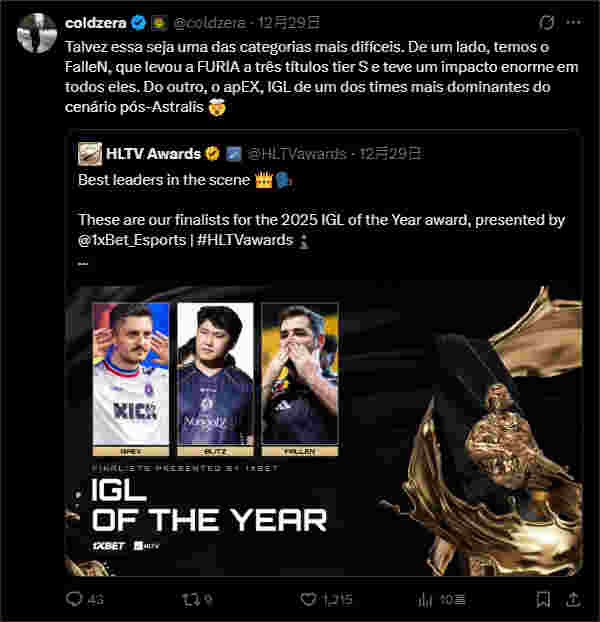
Task: View tweet analytics bar chart icon
Action: click(x=425, y=599)
